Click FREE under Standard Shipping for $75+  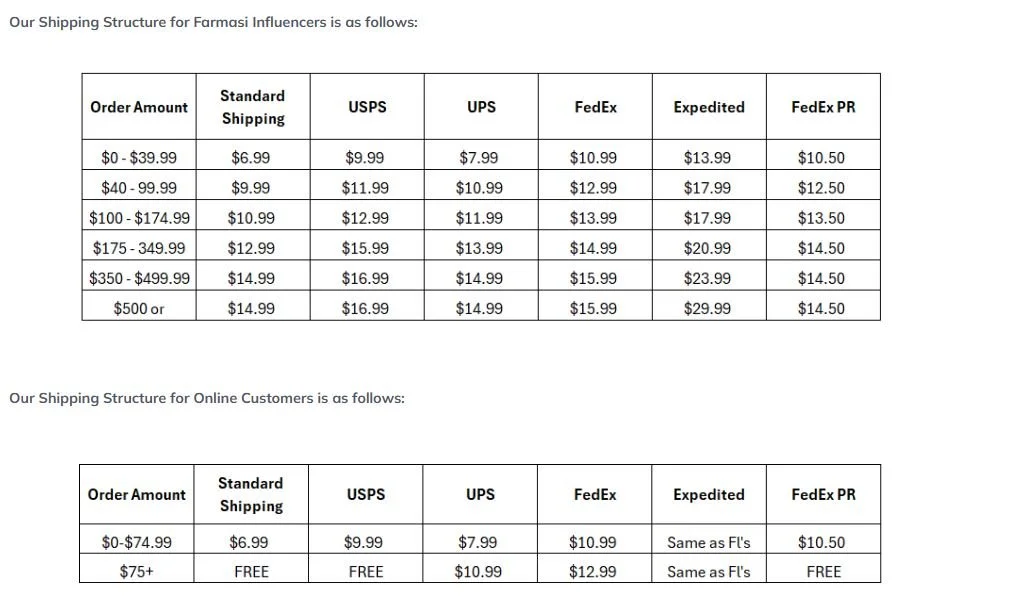[x=251, y=572]
